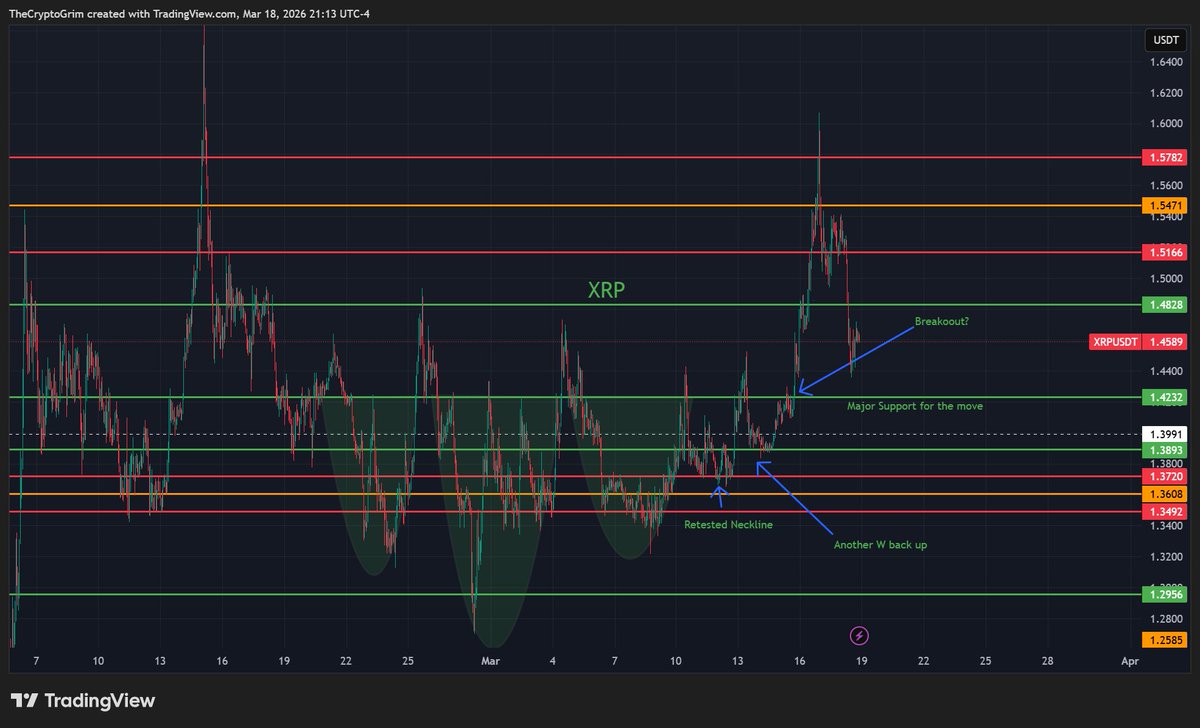Select the 1.3893 green price label

coord(1164,450)
